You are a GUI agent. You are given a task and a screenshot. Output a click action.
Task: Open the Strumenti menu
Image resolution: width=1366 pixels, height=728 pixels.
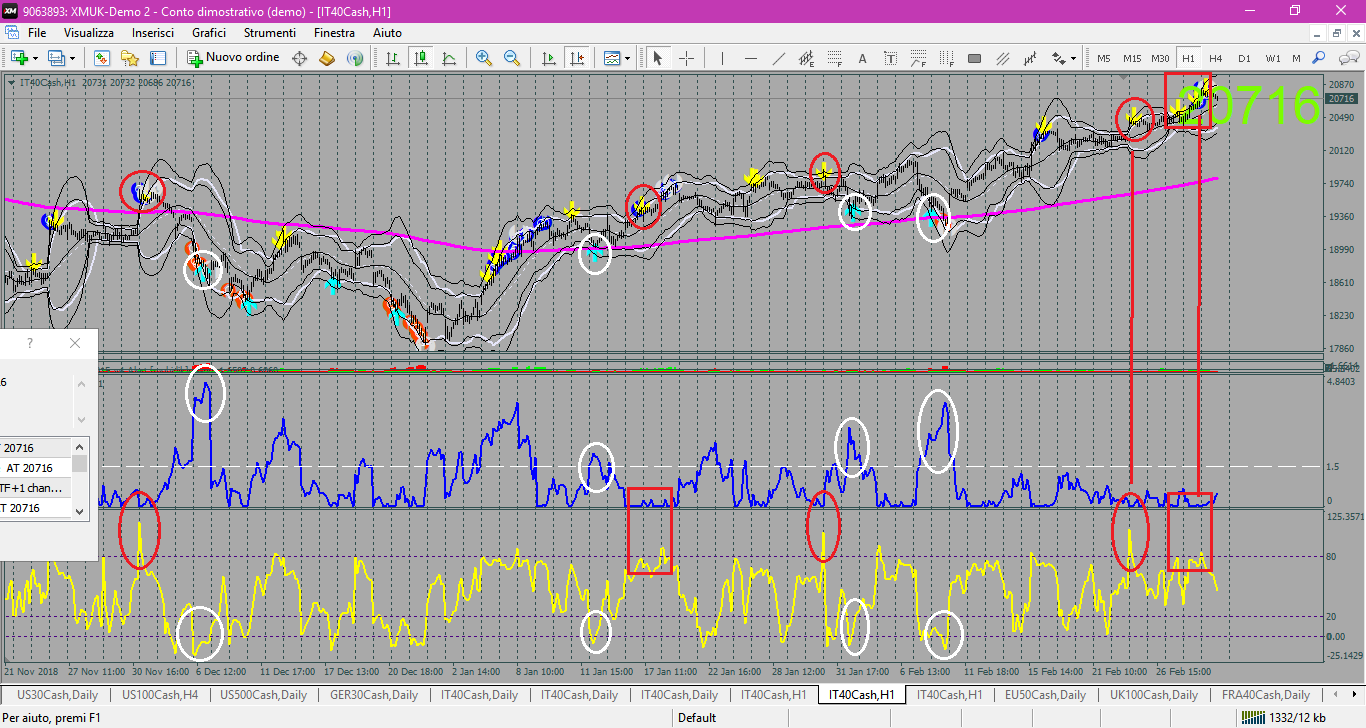270,33
